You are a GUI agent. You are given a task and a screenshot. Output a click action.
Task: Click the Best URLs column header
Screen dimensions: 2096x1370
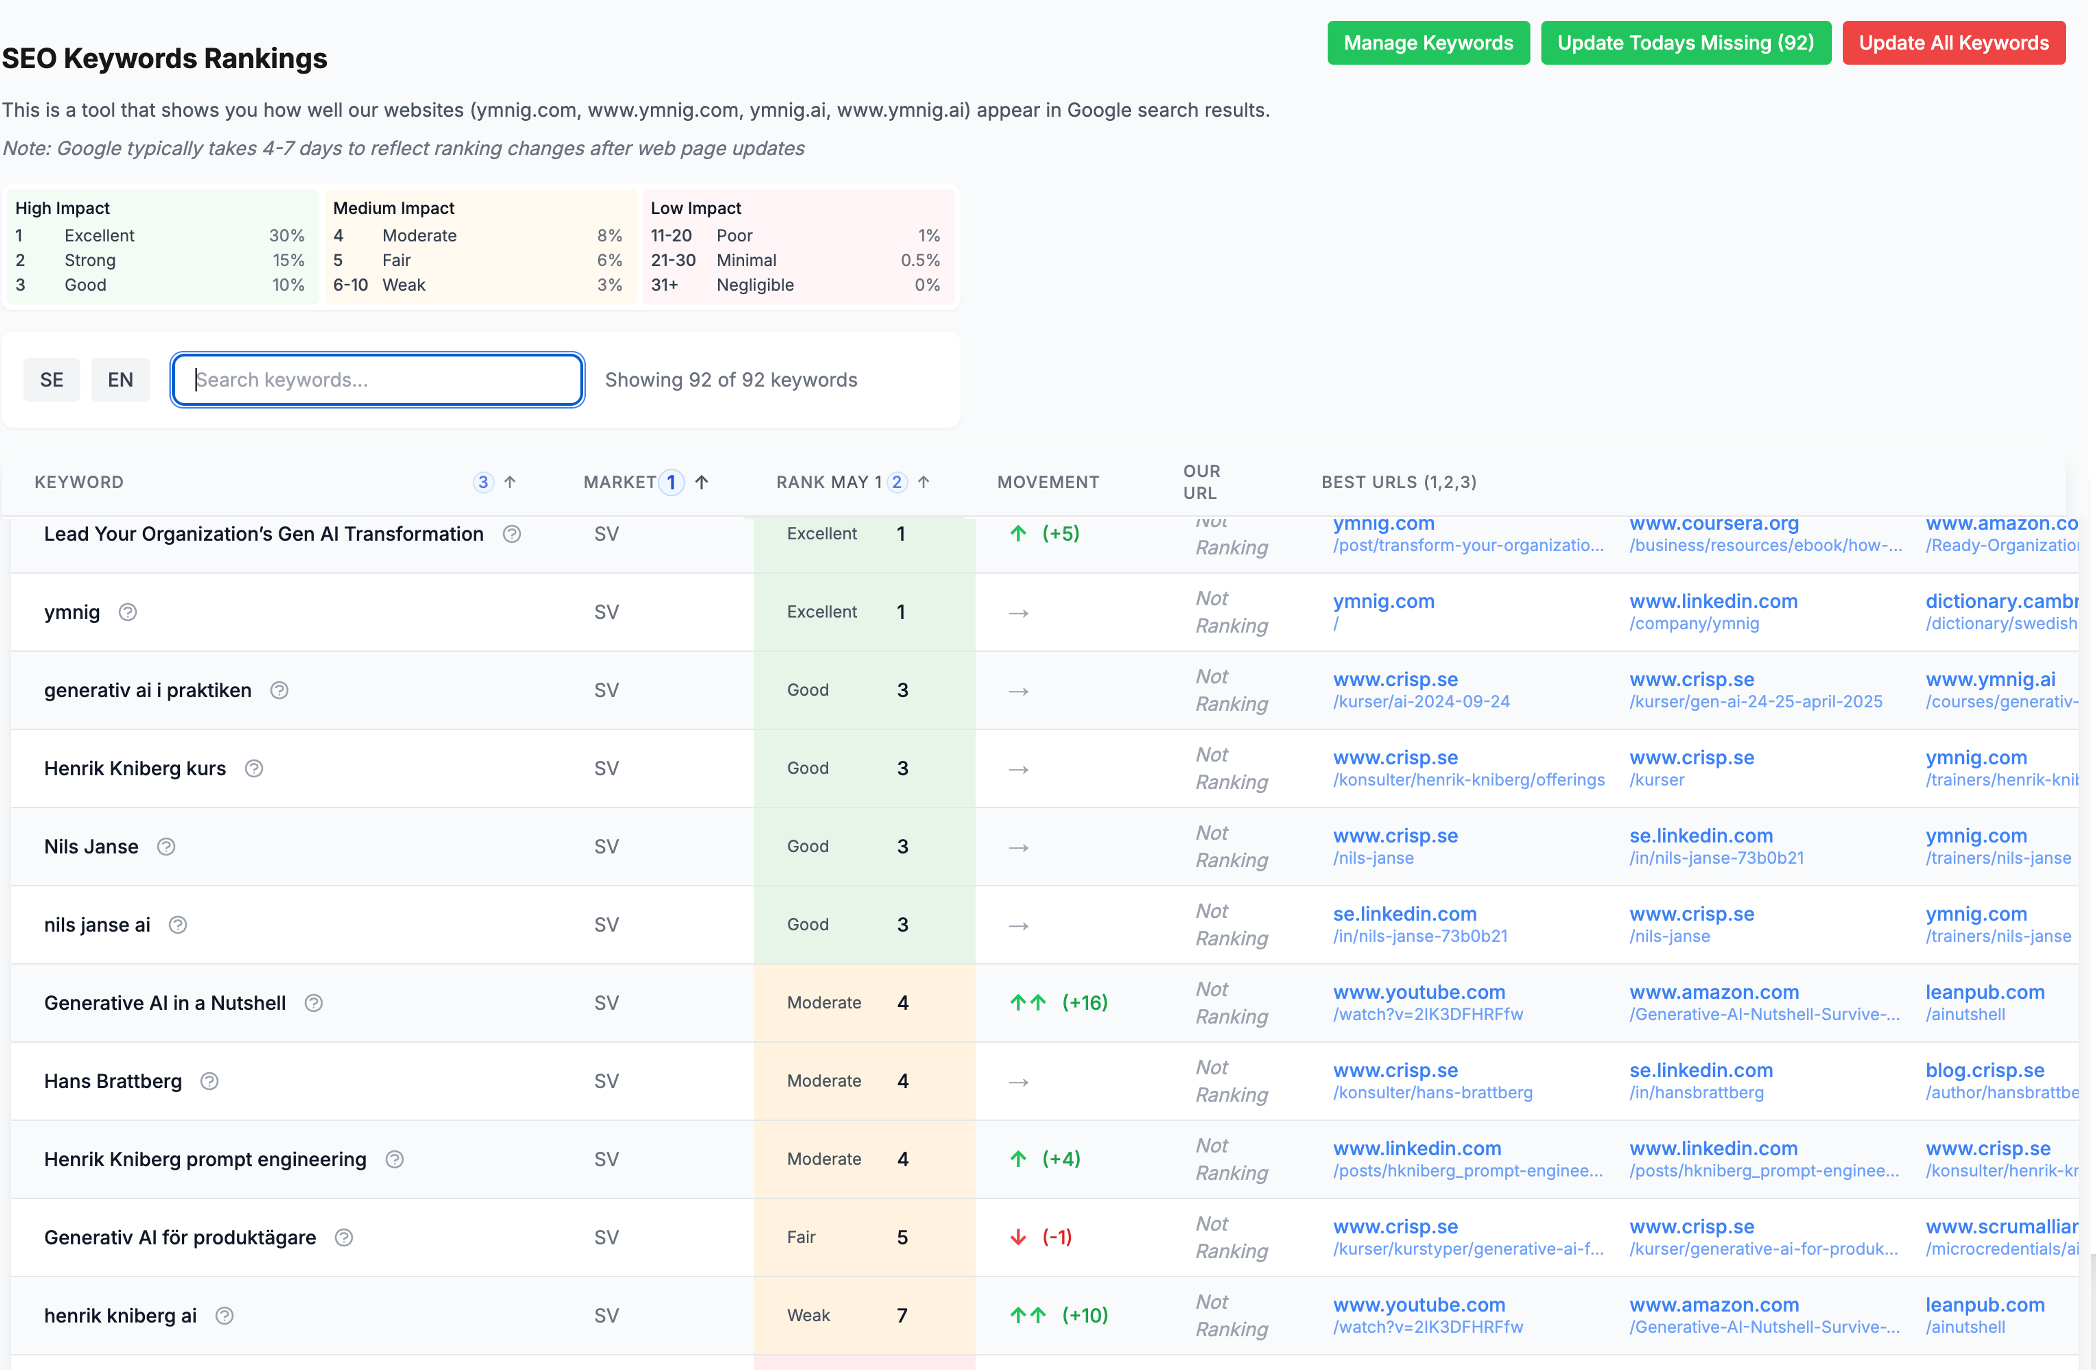tap(1399, 482)
